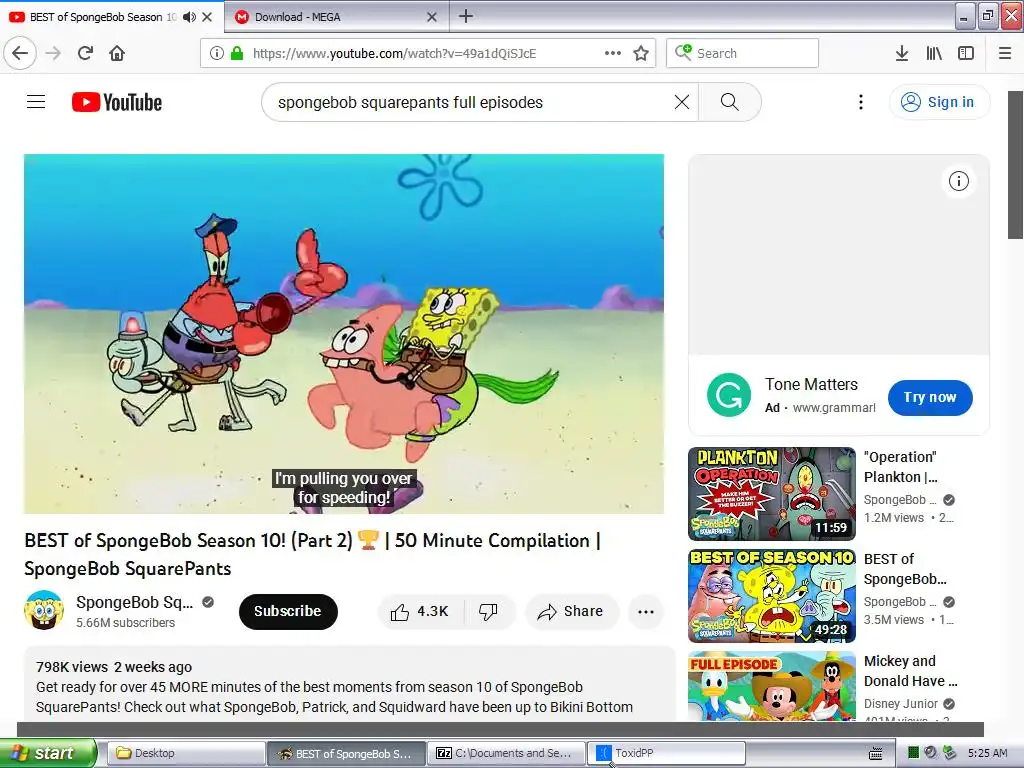Viewport: 1024px width, 768px height.
Task: Click the green padlock security icon
Action: point(237,53)
